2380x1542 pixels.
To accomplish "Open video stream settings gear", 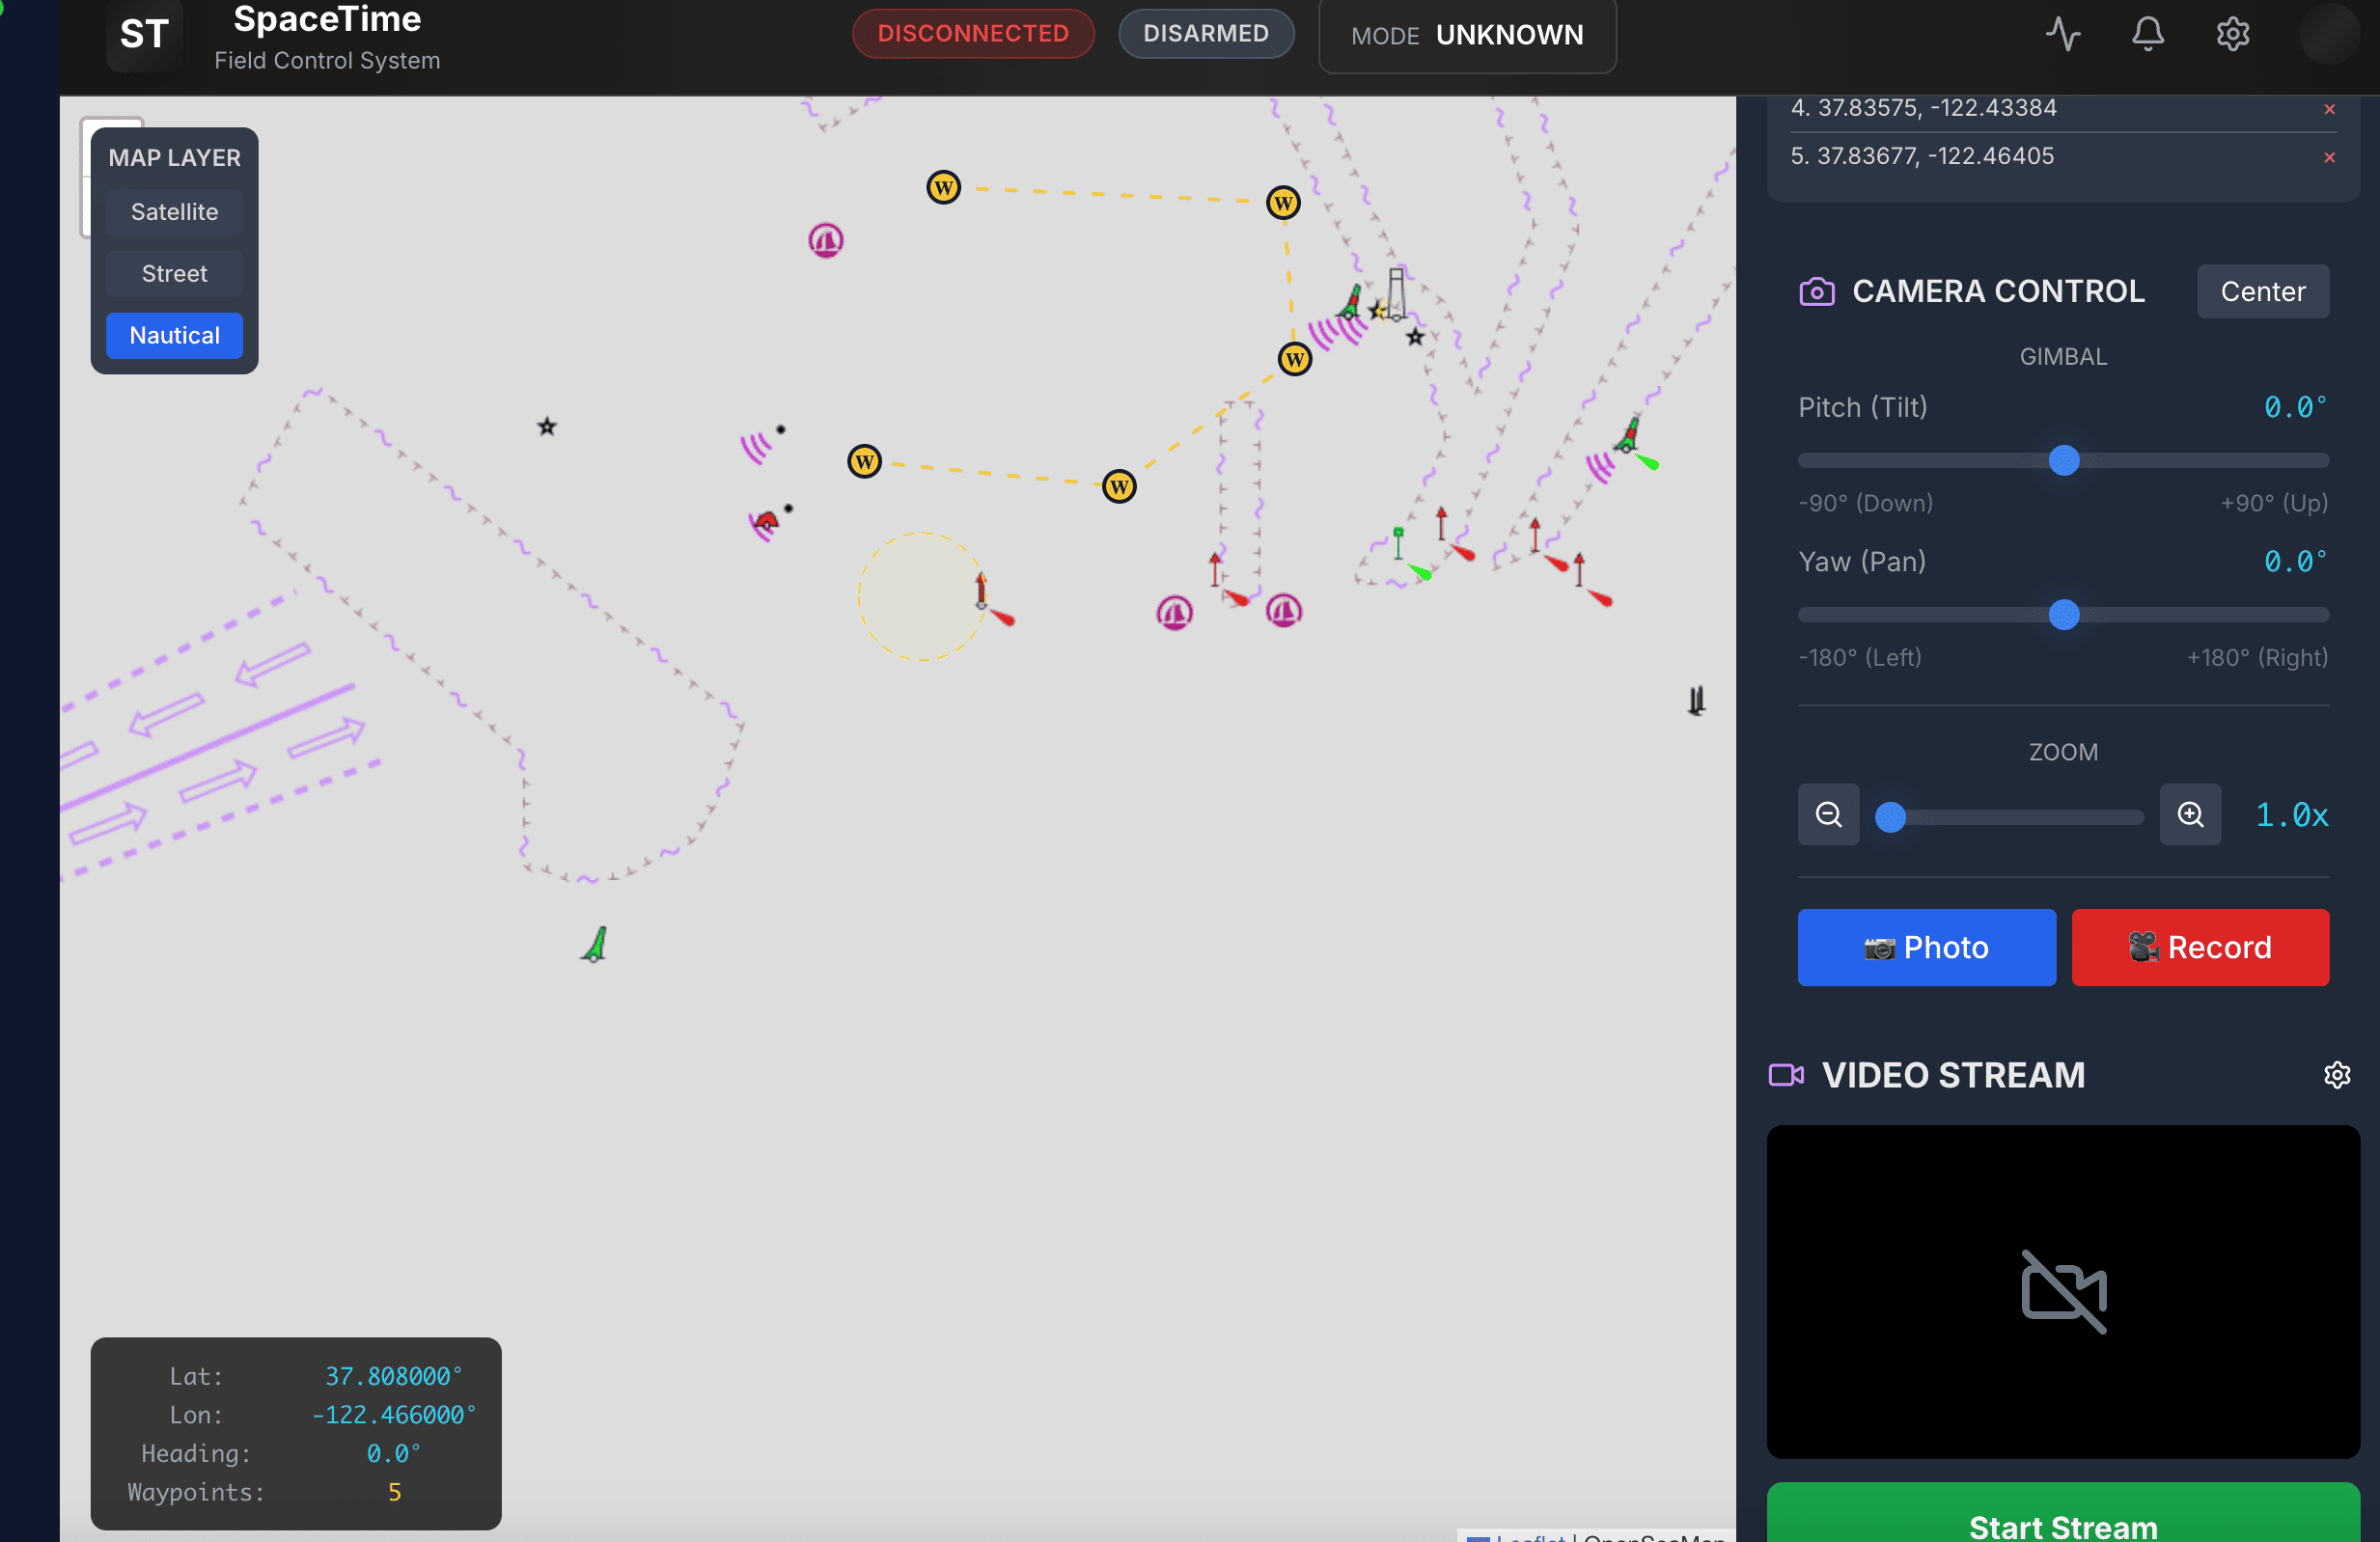I will coord(2337,1075).
